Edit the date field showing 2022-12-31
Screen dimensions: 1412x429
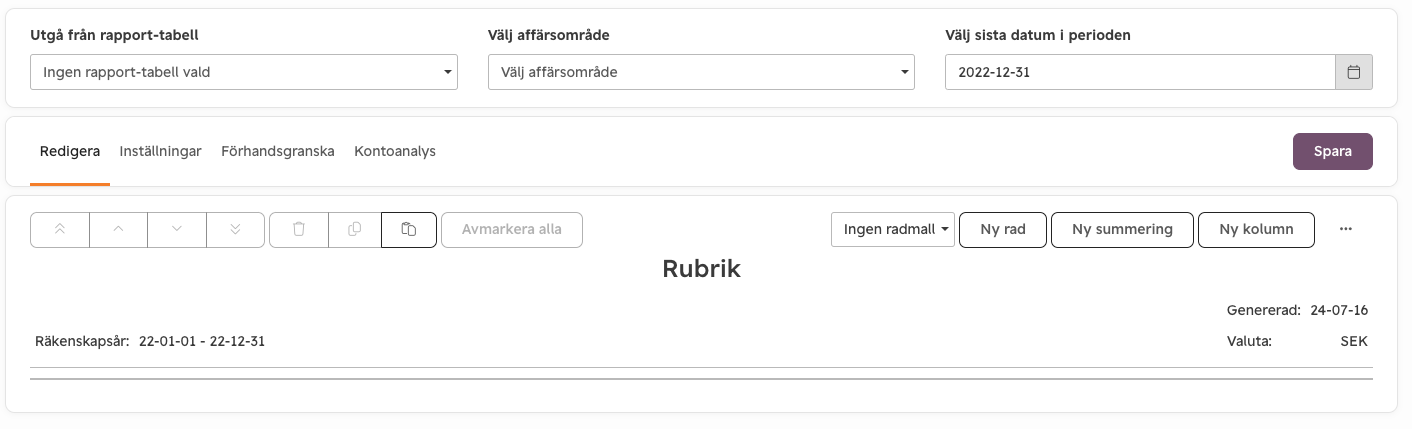click(x=1140, y=72)
